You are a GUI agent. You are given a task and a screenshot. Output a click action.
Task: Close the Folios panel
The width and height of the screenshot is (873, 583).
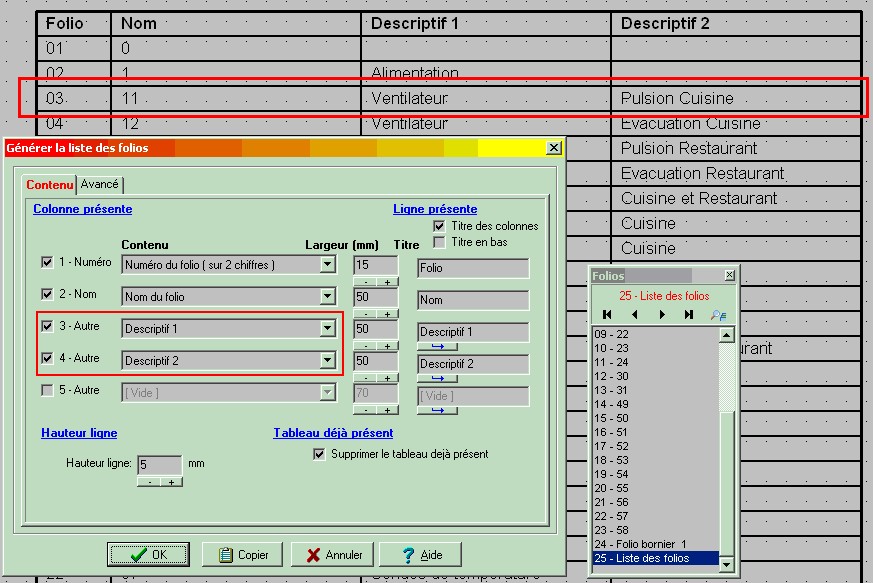(729, 275)
